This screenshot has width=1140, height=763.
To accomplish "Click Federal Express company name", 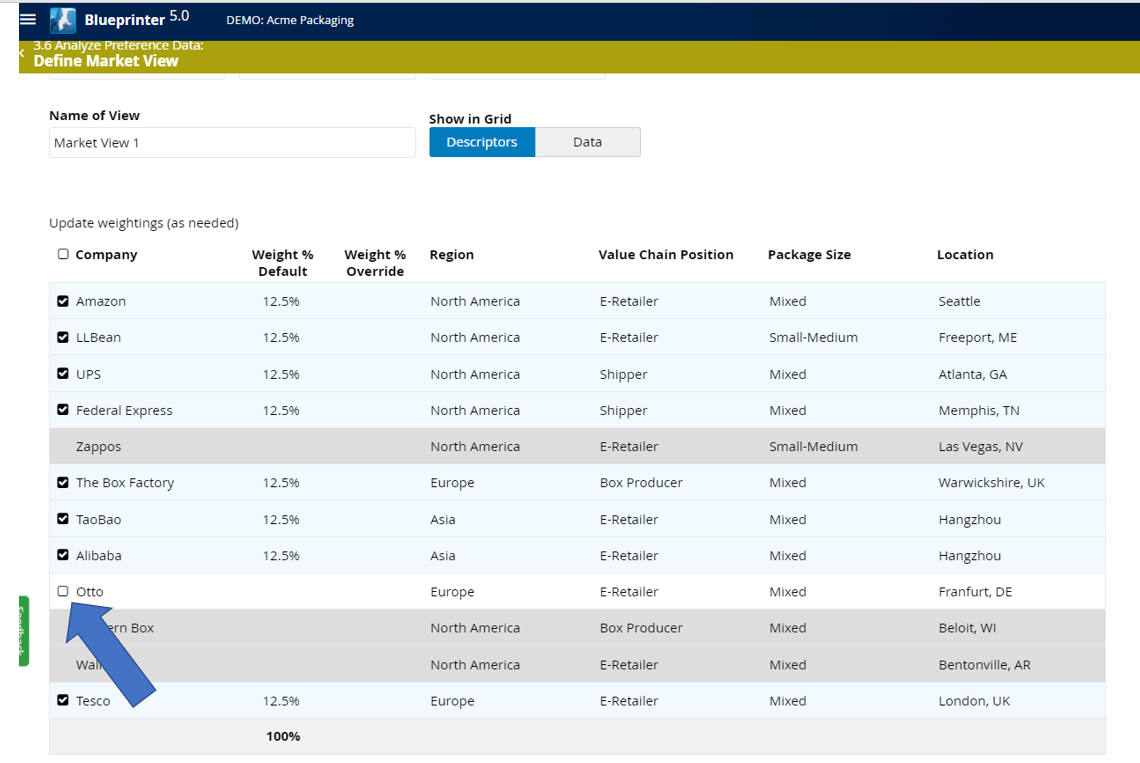I will (x=124, y=410).
